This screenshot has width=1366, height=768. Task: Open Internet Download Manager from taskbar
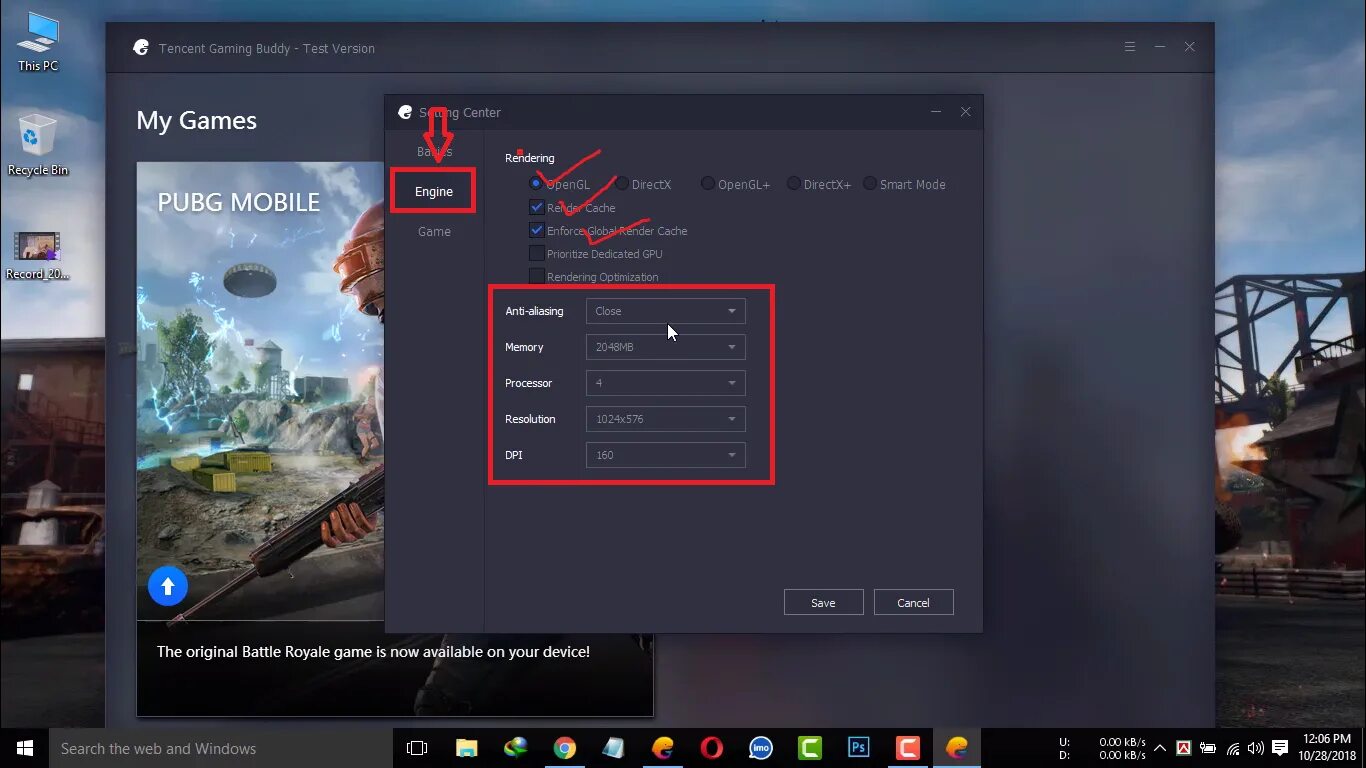coord(515,748)
